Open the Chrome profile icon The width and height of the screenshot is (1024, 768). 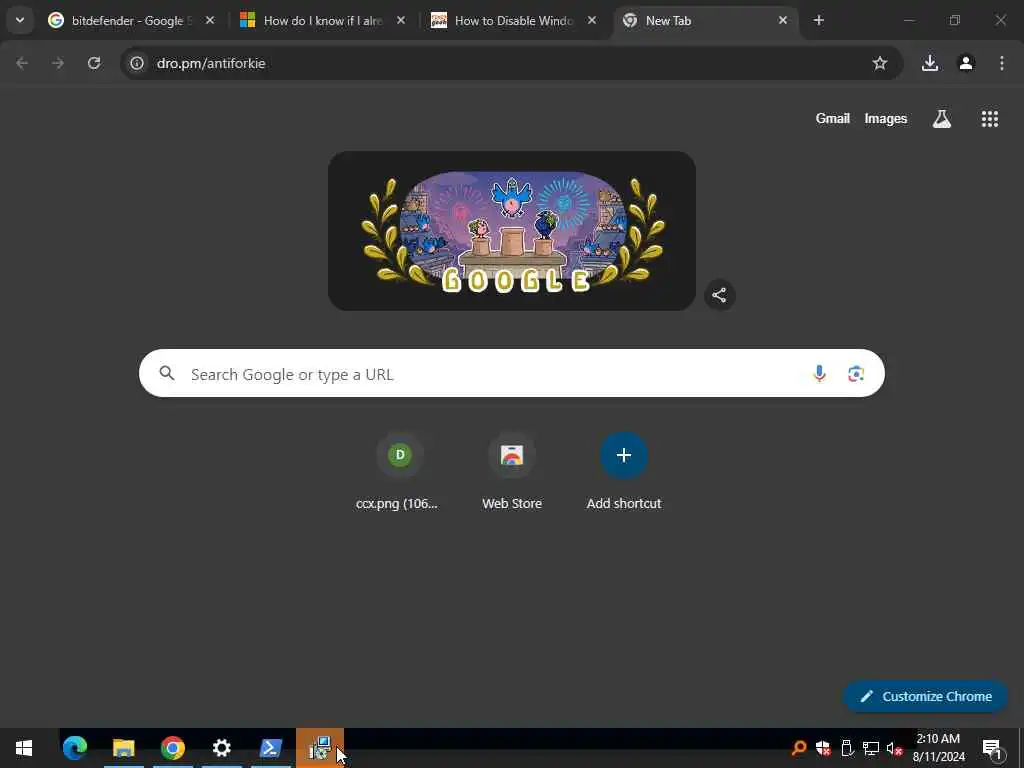click(x=966, y=63)
